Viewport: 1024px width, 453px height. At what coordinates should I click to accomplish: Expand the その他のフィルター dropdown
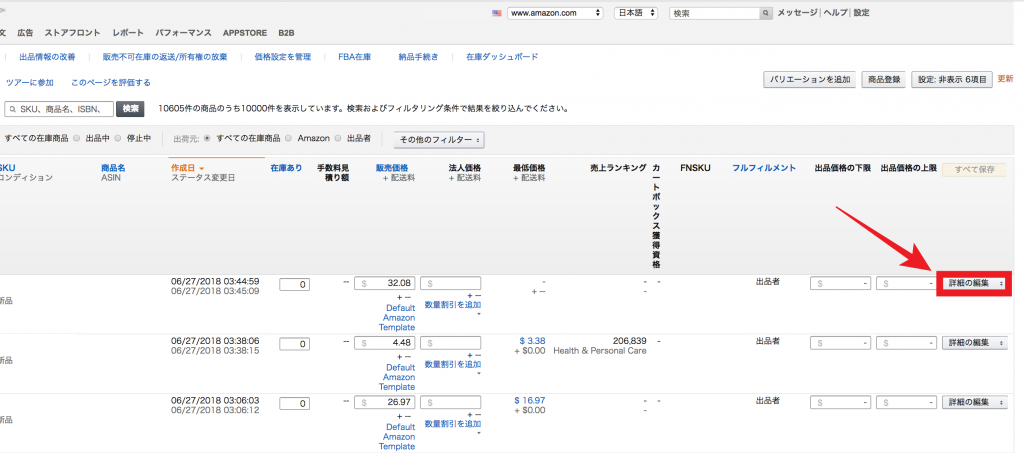440,139
